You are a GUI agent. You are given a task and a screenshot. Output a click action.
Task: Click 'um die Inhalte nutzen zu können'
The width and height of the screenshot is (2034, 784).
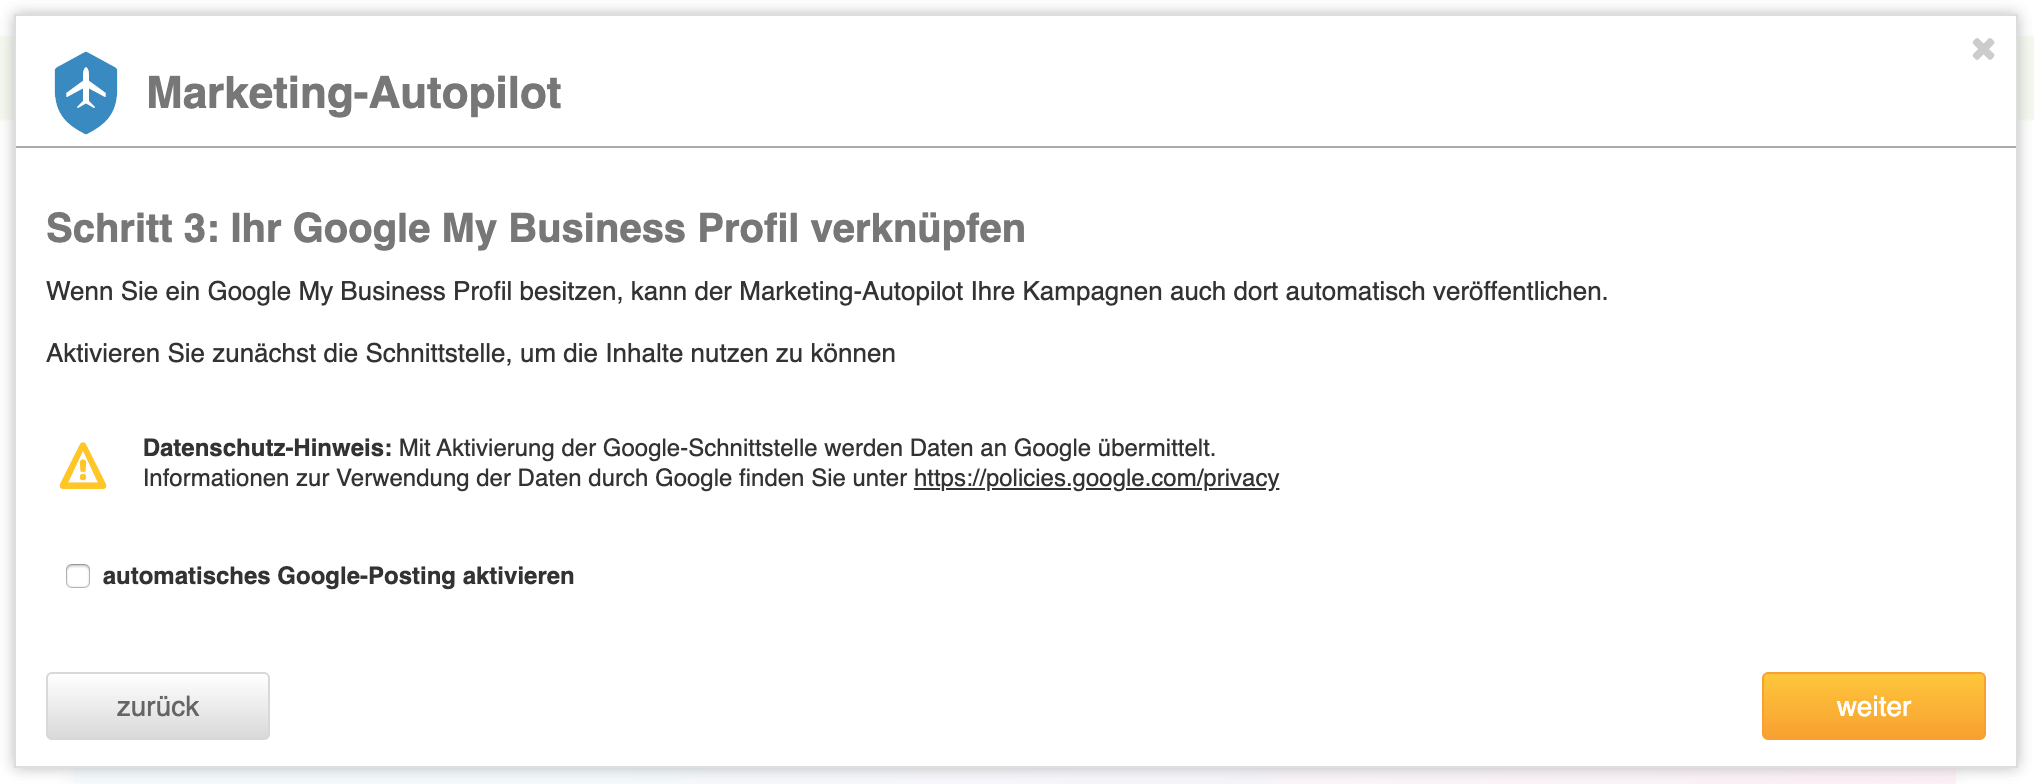click(x=707, y=353)
